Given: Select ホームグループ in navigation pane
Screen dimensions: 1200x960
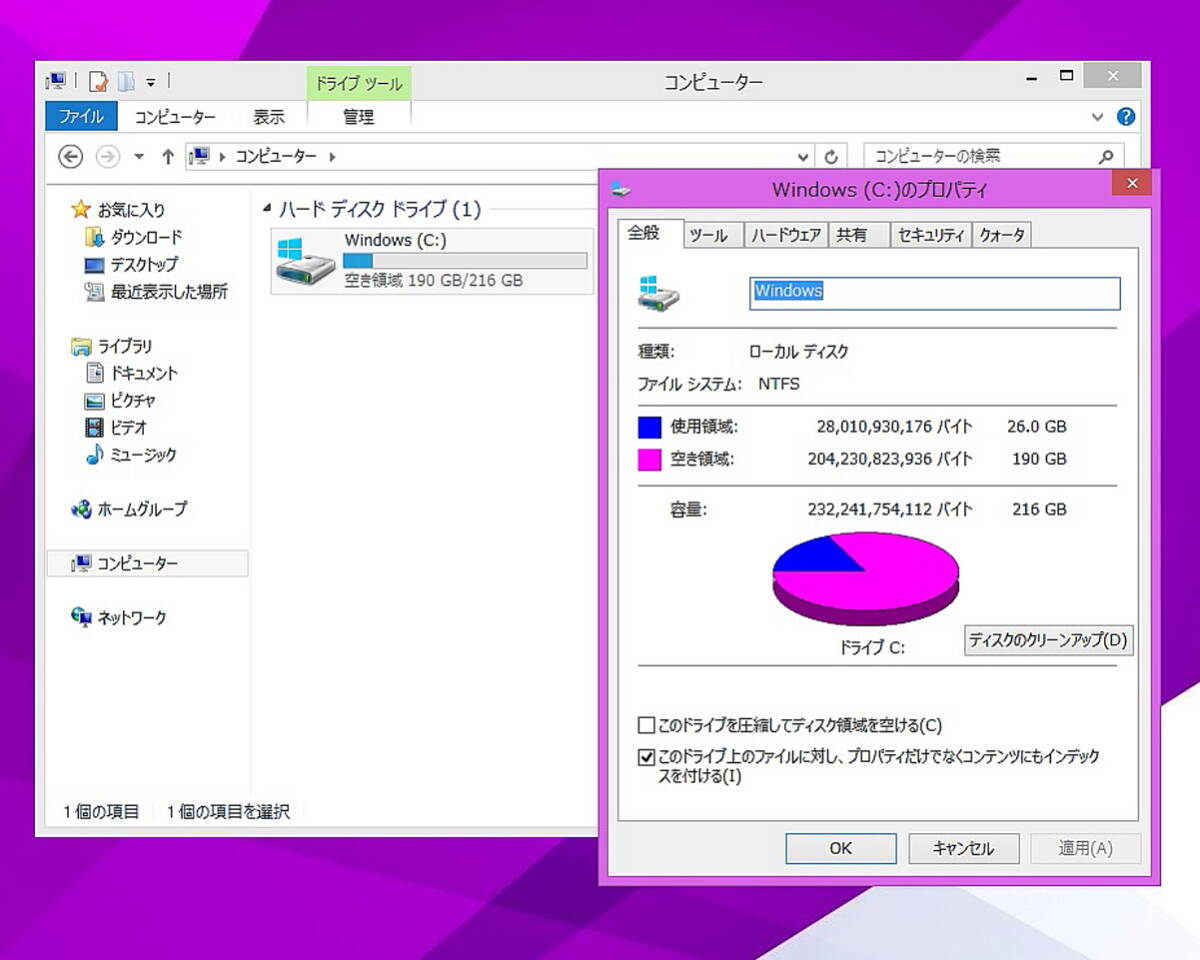Looking at the screenshot, I should [x=141, y=509].
